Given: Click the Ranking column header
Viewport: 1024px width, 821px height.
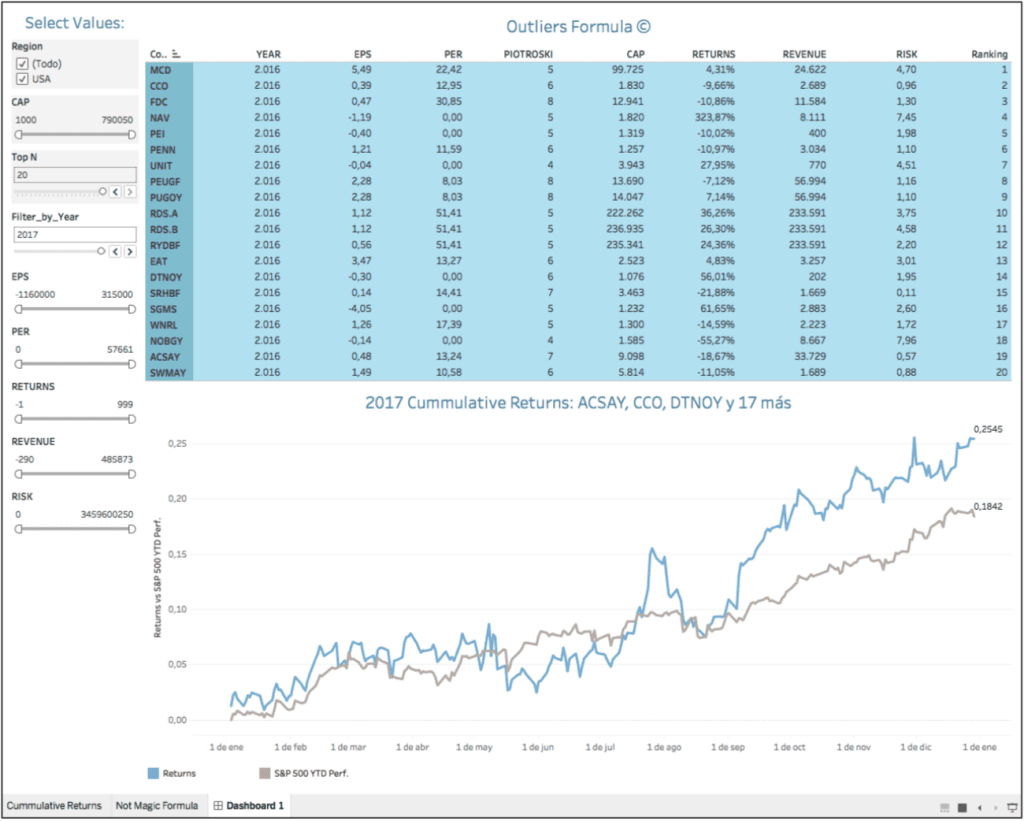Looking at the screenshot, I should click(x=989, y=55).
